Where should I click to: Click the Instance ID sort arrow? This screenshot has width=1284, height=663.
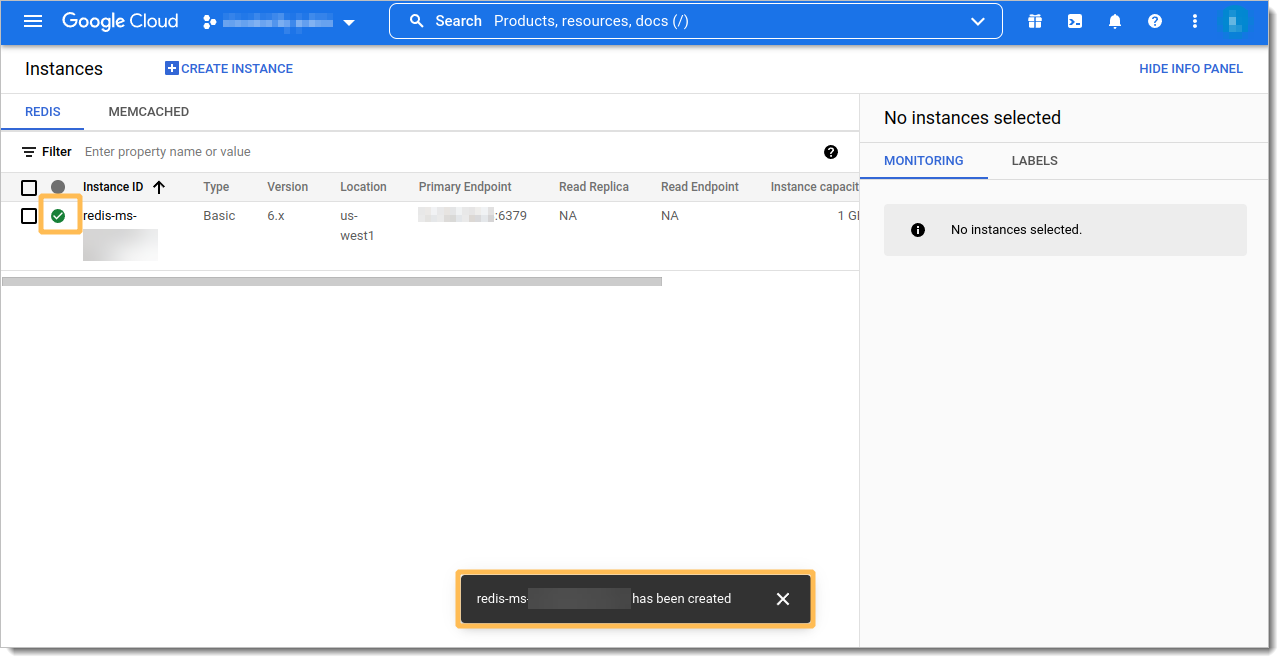pyautogui.click(x=159, y=187)
